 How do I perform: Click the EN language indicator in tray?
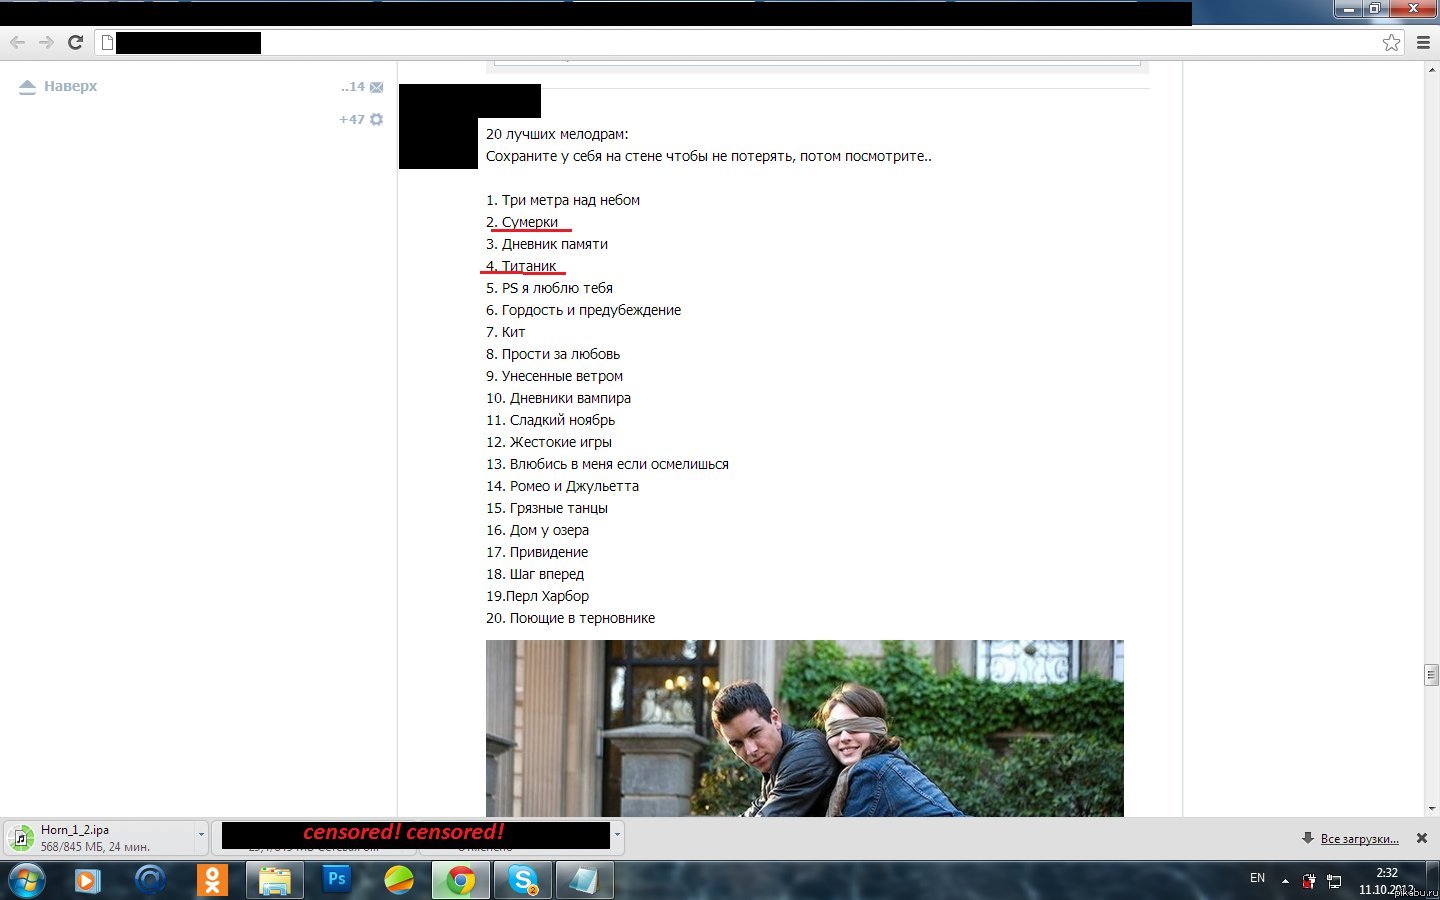pyautogui.click(x=1257, y=878)
